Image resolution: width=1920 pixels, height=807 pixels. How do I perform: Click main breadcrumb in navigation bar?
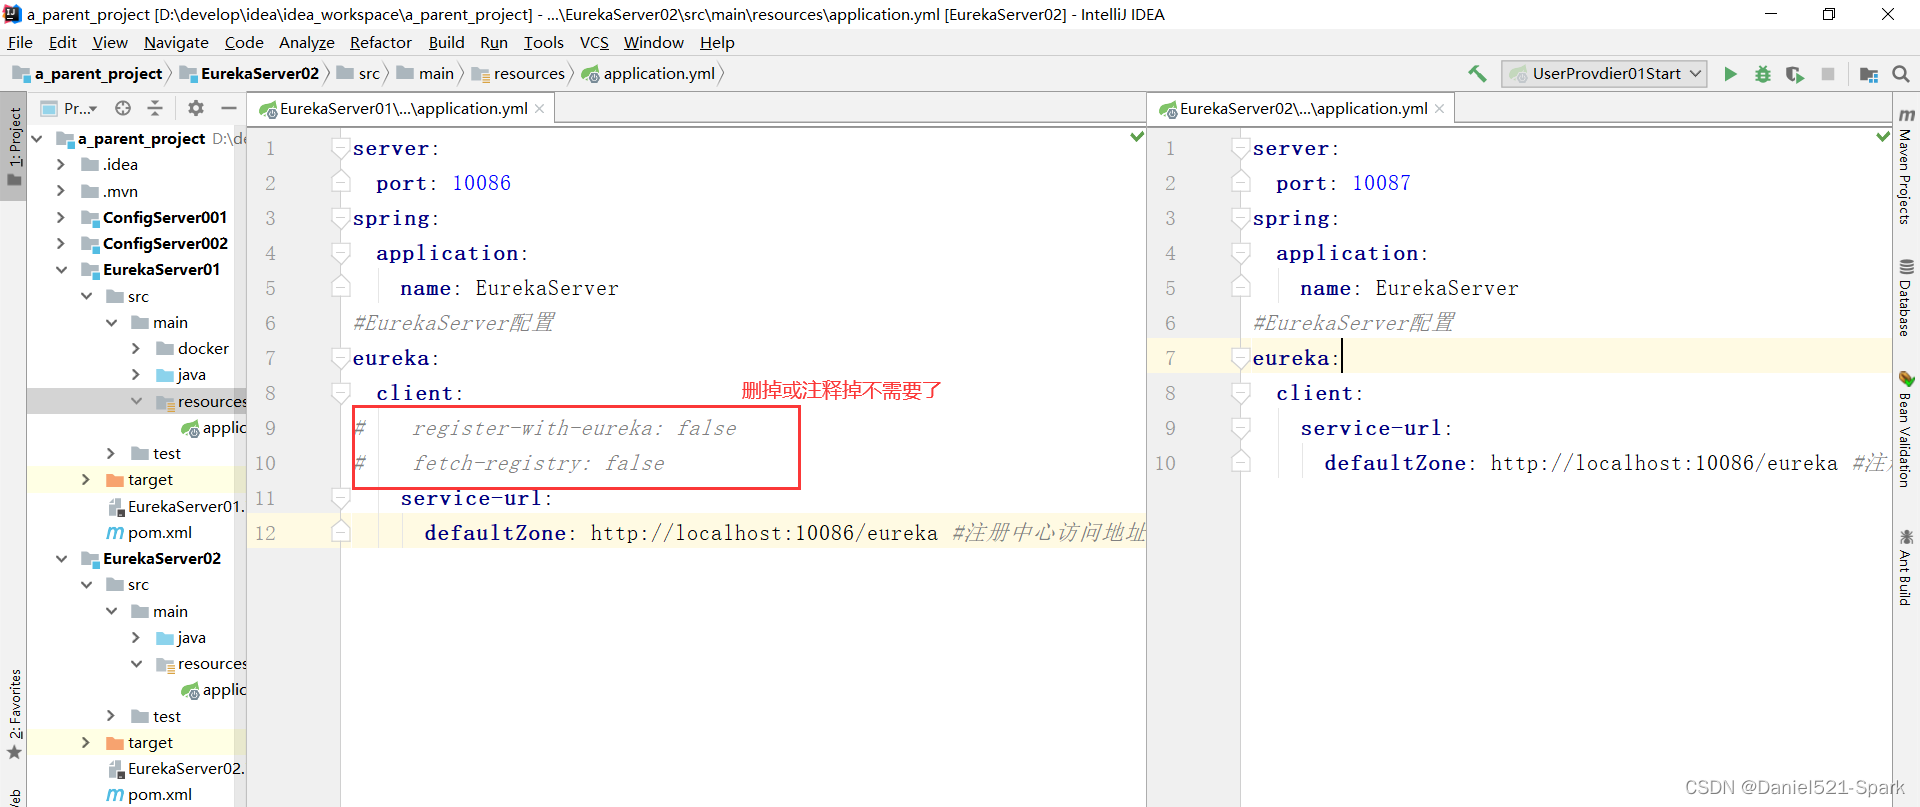click(x=426, y=74)
